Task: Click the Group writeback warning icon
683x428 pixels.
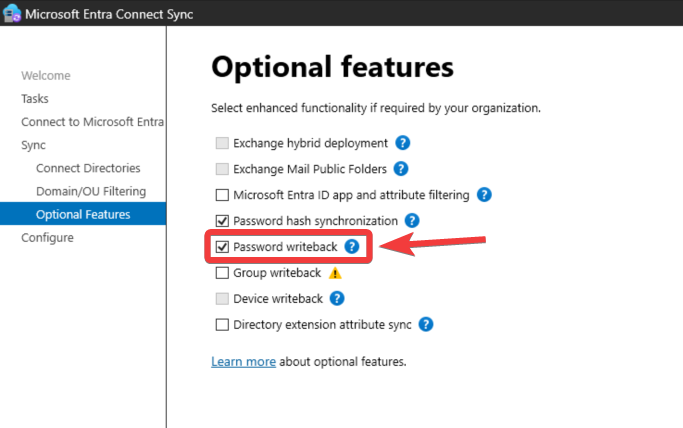Action: click(335, 273)
